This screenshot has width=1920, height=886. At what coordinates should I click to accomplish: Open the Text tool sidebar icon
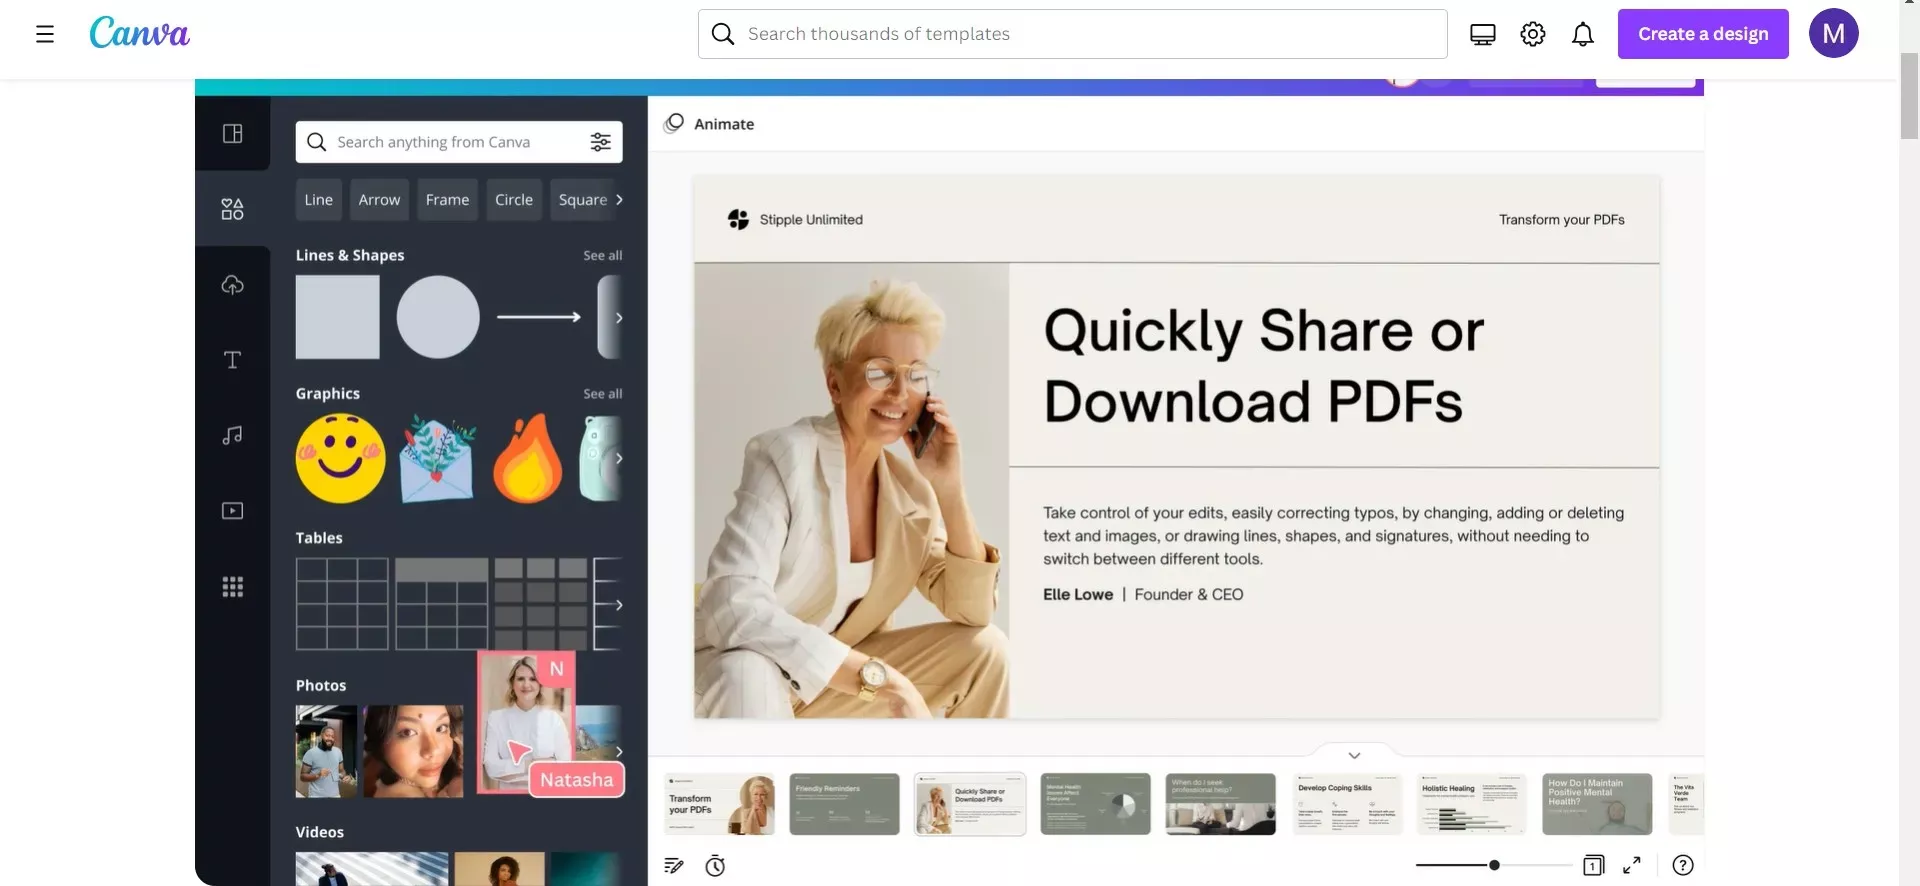[232, 360]
